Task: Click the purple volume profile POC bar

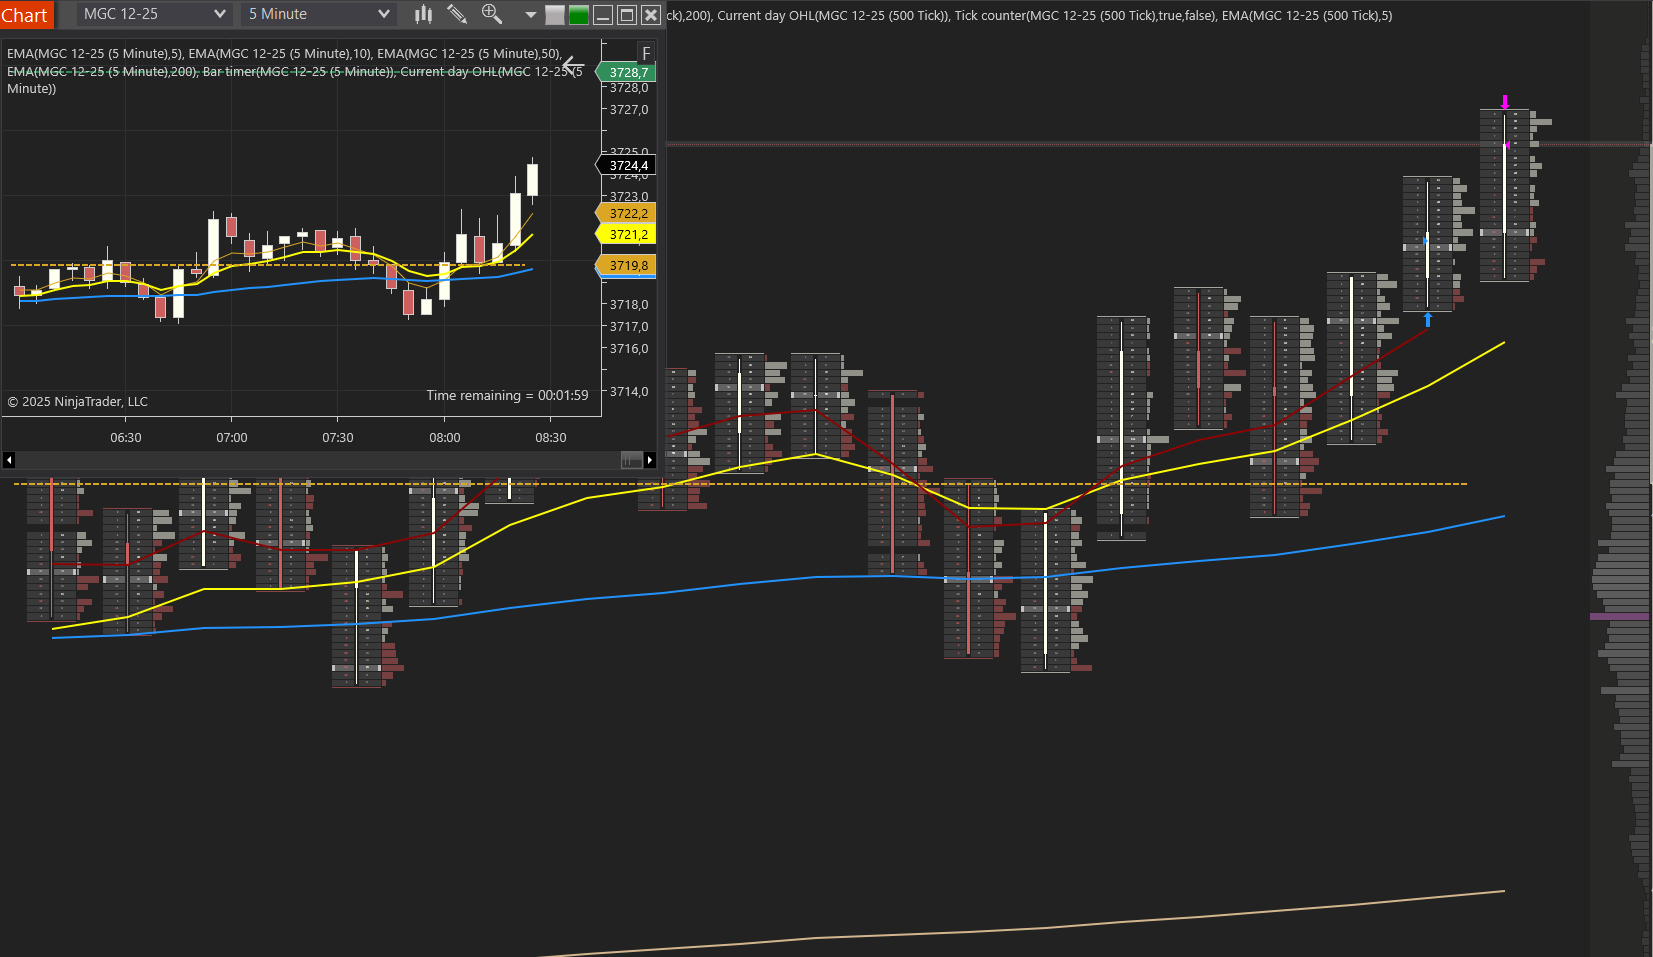Action: click(x=1619, y=616)
